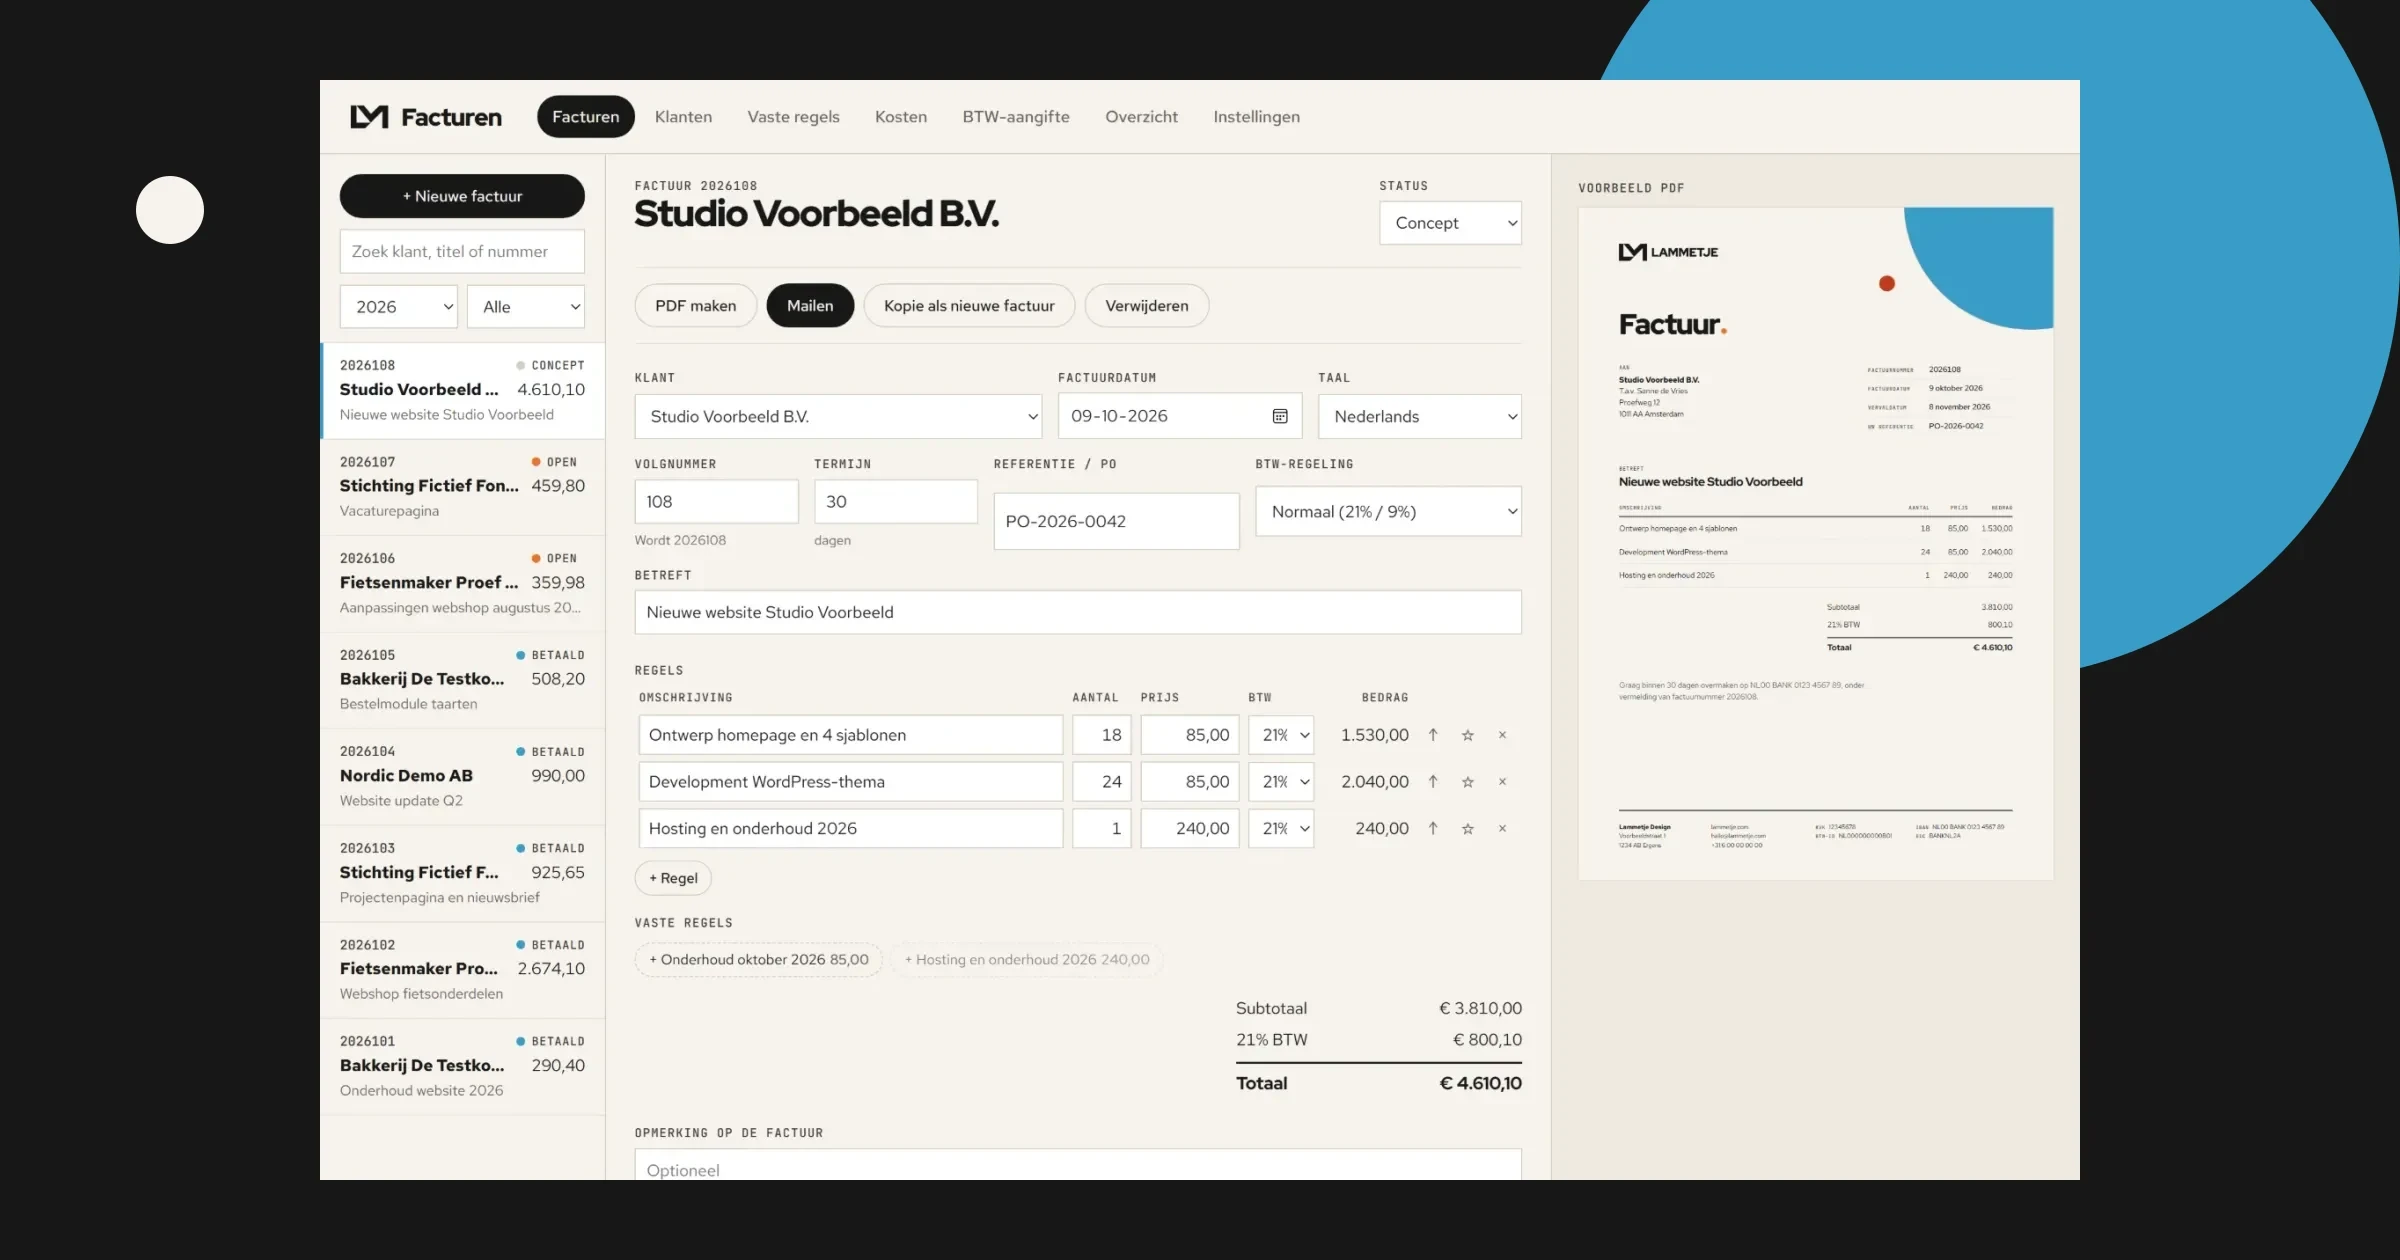Open the Vaste regels tab
Screen dimensions: 2400x1260
point(793,117)
